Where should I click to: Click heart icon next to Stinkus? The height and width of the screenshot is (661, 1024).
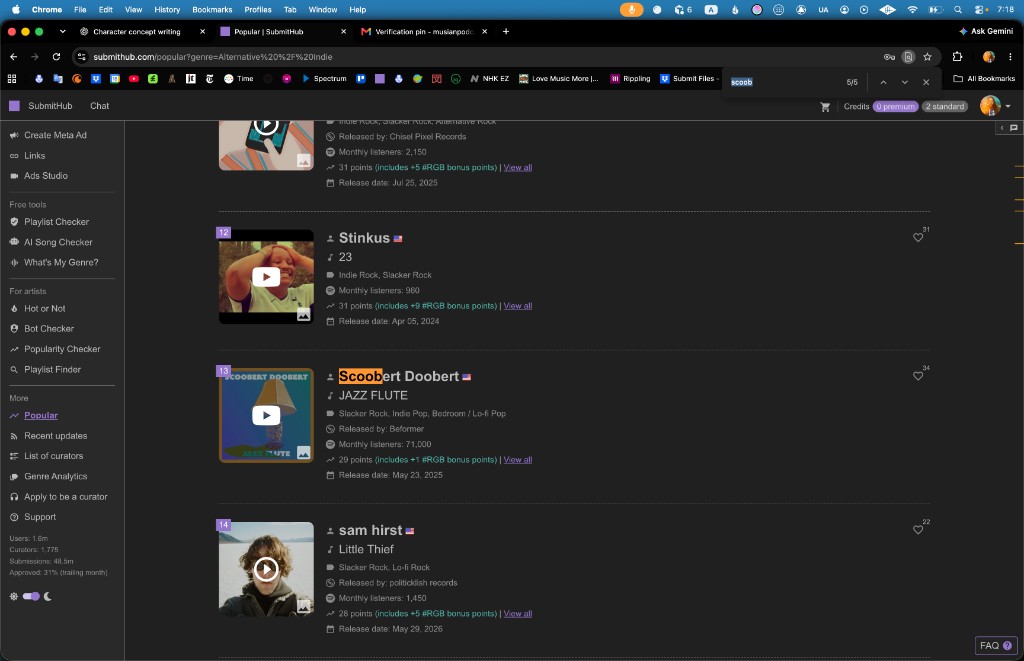pyautogui.click(x=918, y=237)
